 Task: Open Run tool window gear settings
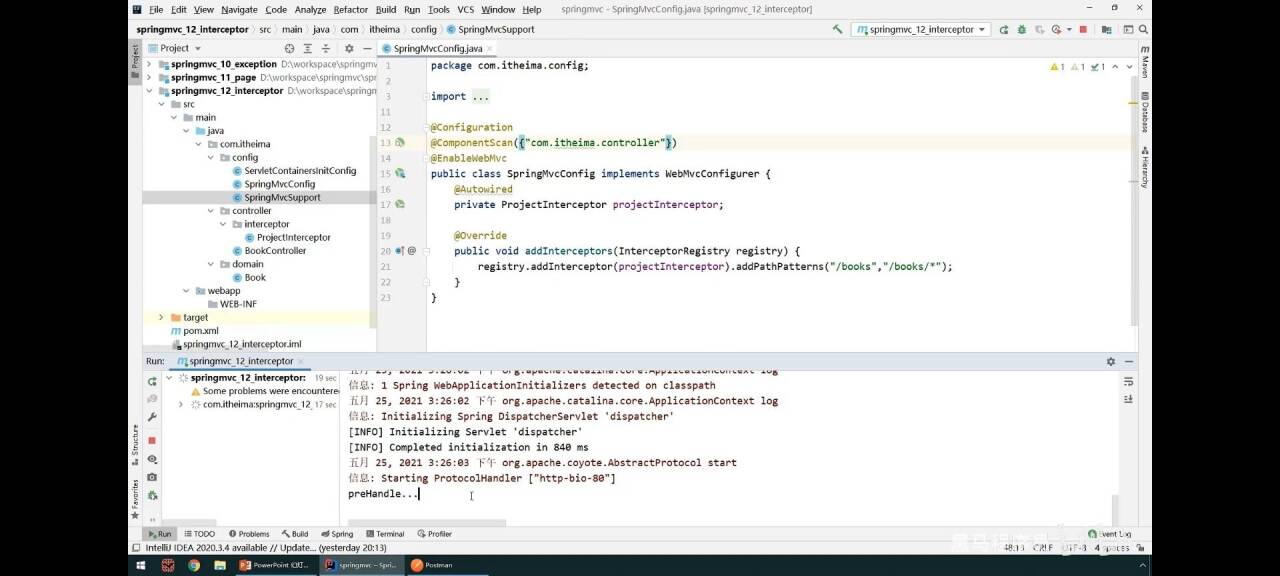click(1110, 361)
